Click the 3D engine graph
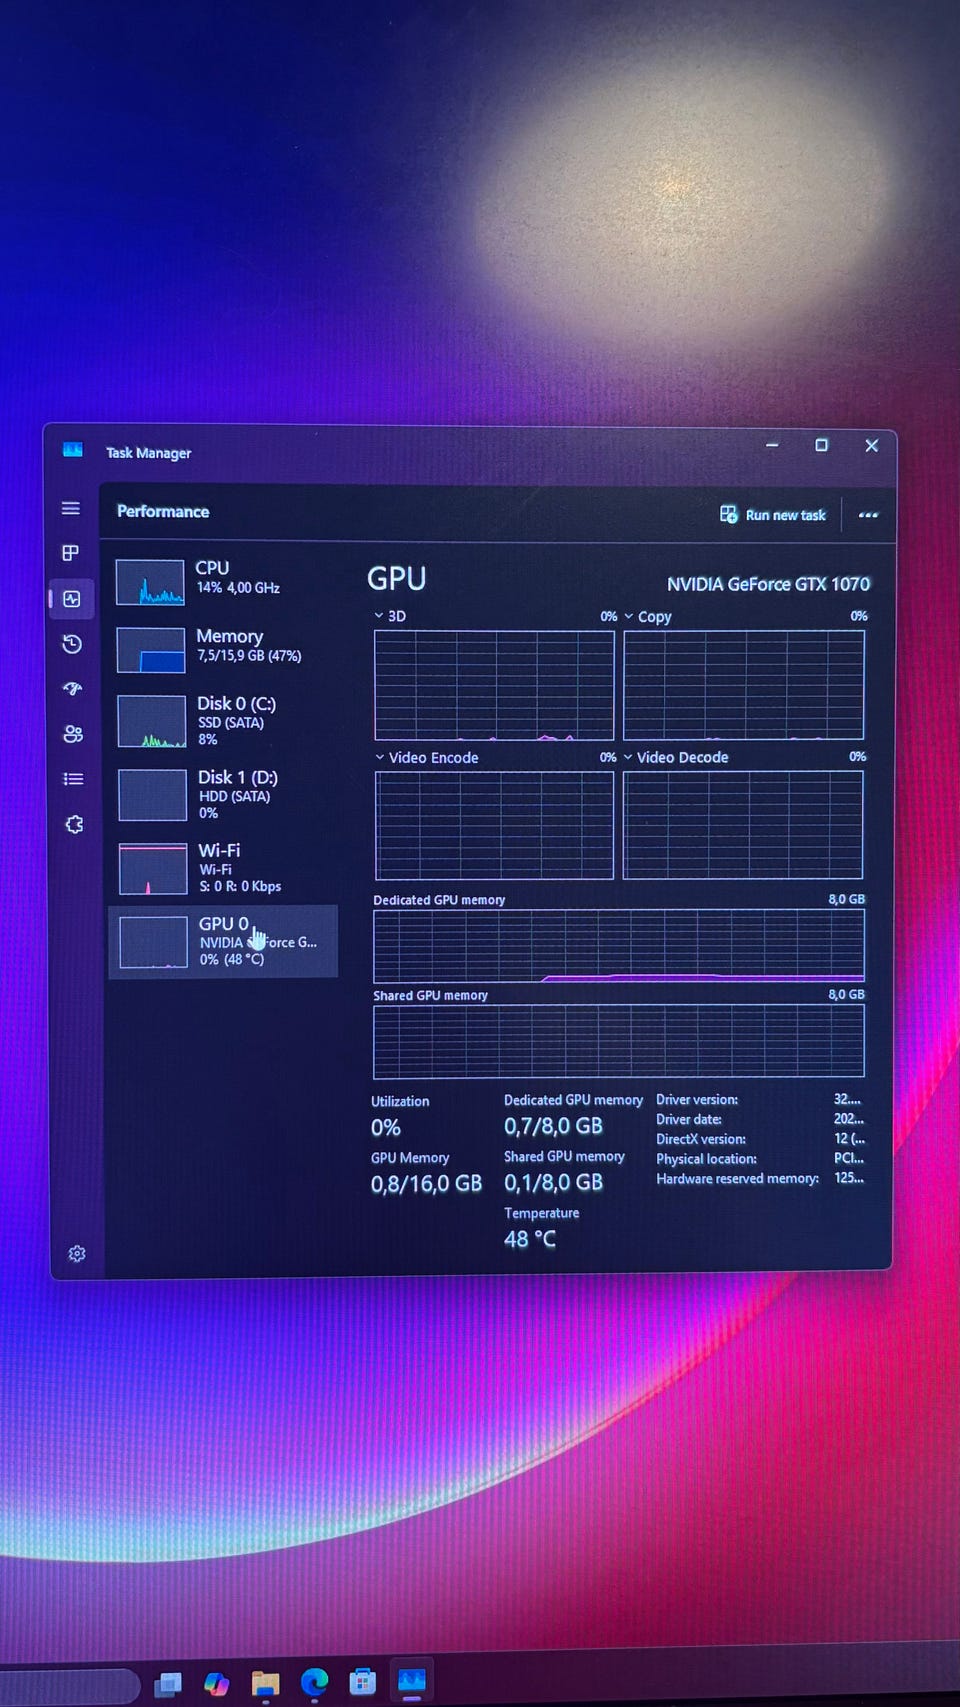 [x=494, y=686]
